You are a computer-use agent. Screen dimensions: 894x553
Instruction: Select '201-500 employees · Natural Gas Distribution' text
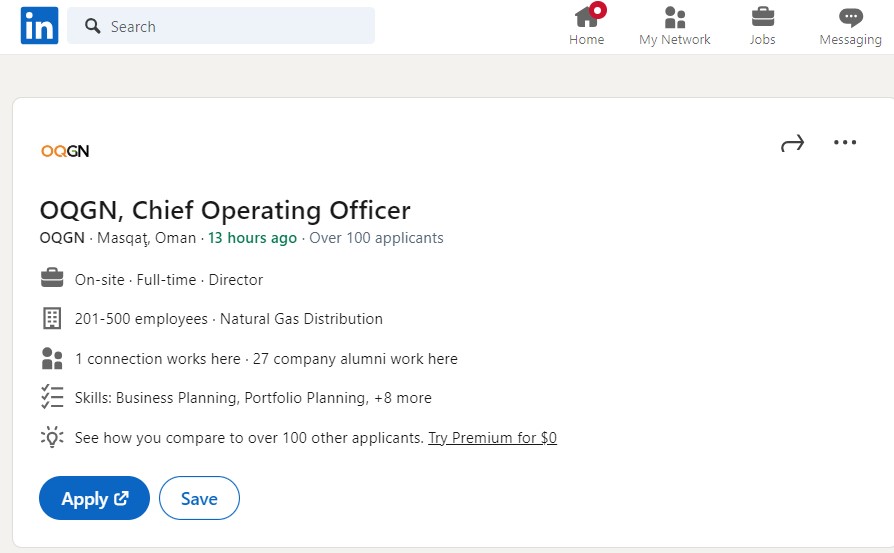[229, 319]
